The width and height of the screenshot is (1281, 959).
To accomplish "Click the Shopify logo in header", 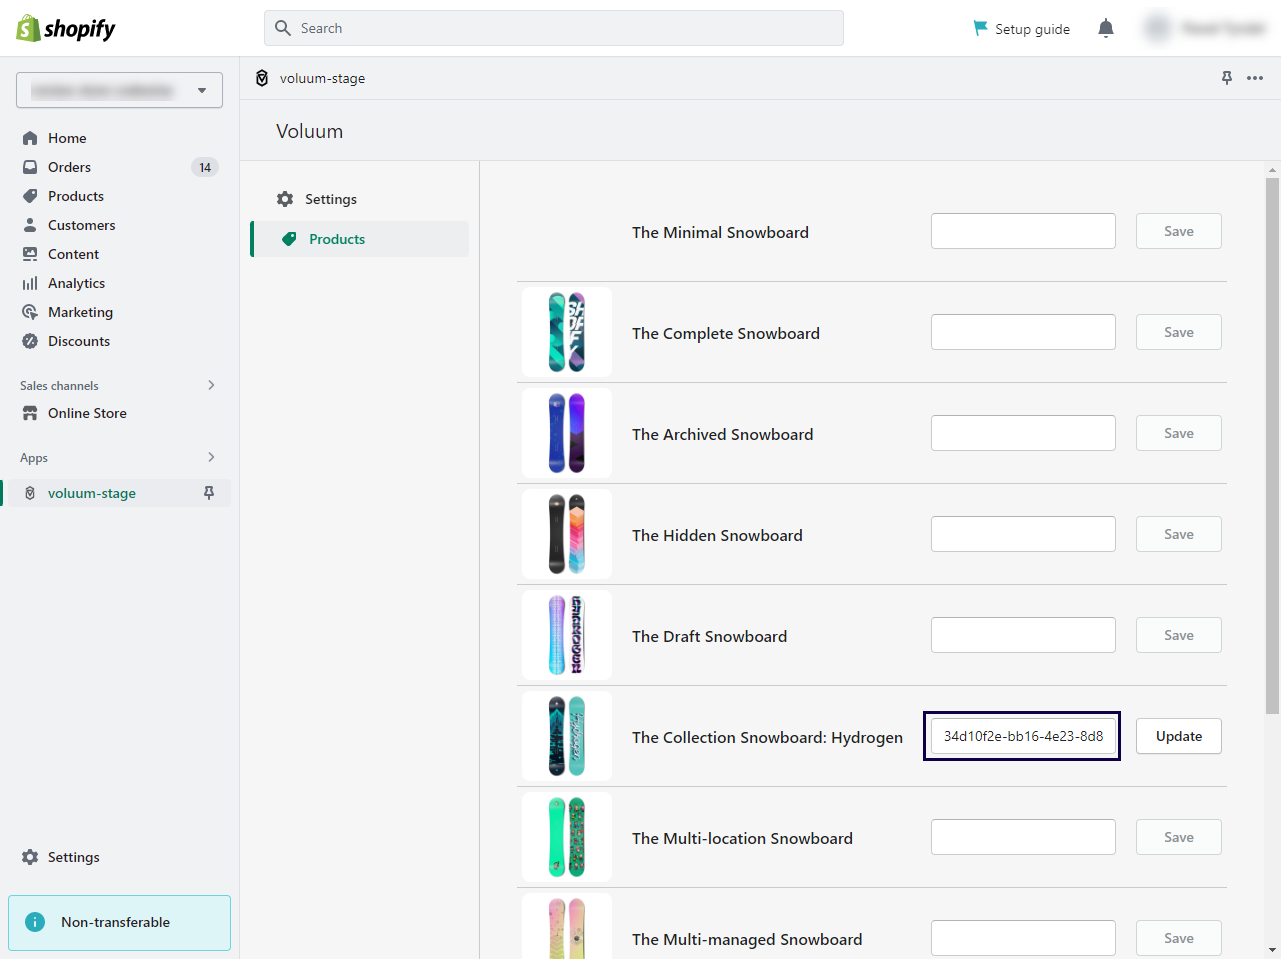I will pos(66,29).
